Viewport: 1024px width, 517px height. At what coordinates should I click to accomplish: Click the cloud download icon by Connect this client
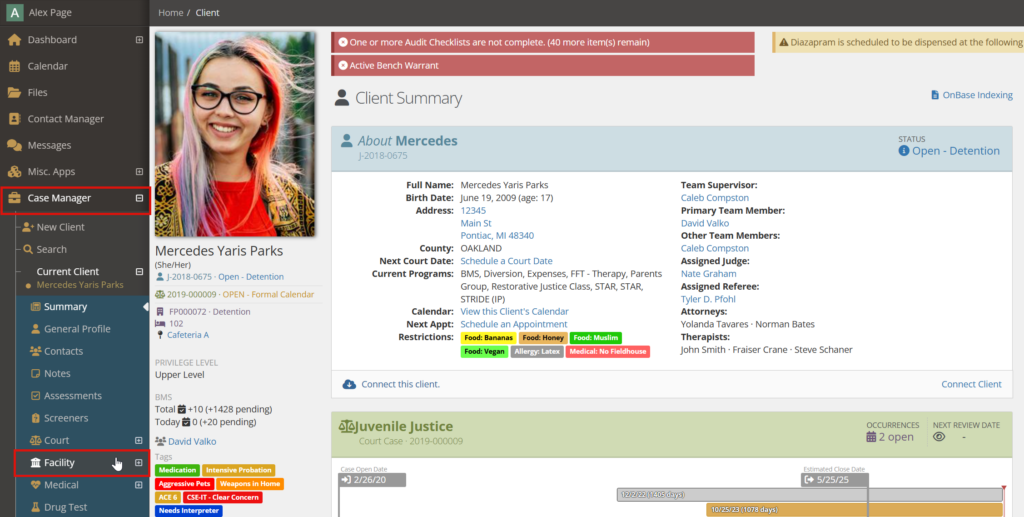click(349, 384)
